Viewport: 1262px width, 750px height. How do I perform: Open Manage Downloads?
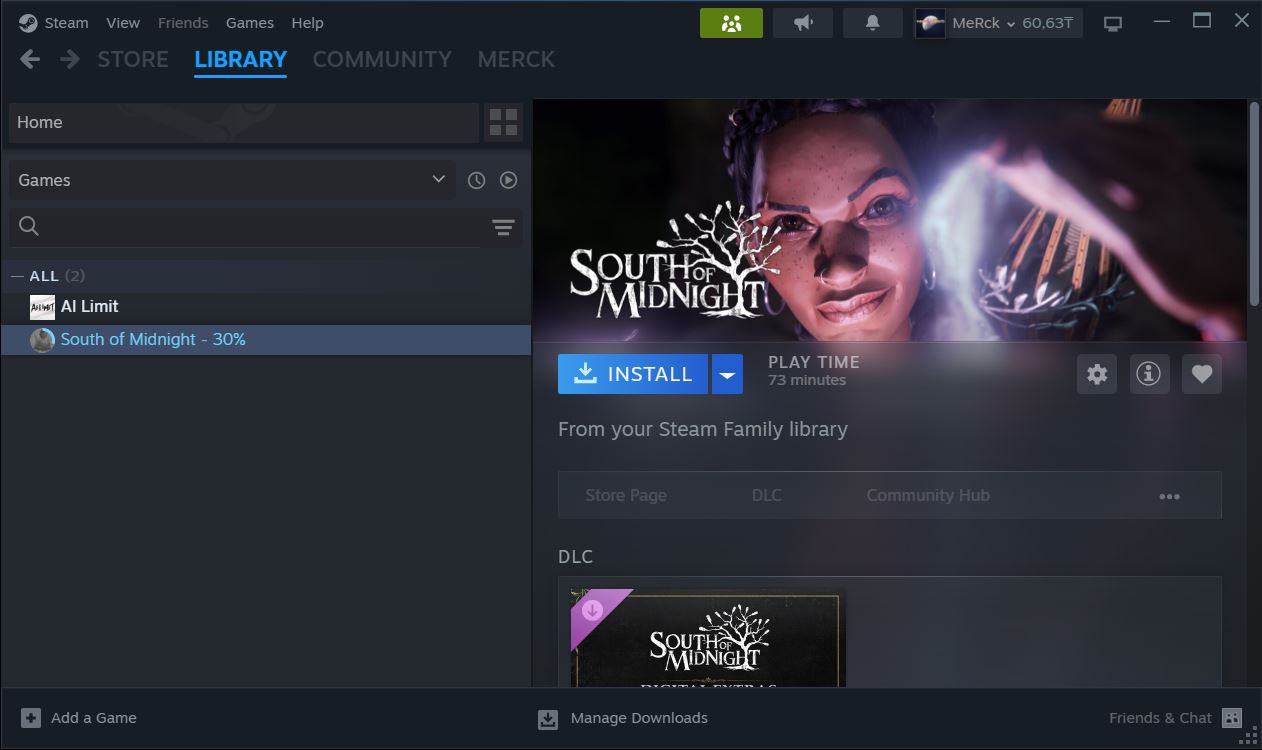pos(623,718)
